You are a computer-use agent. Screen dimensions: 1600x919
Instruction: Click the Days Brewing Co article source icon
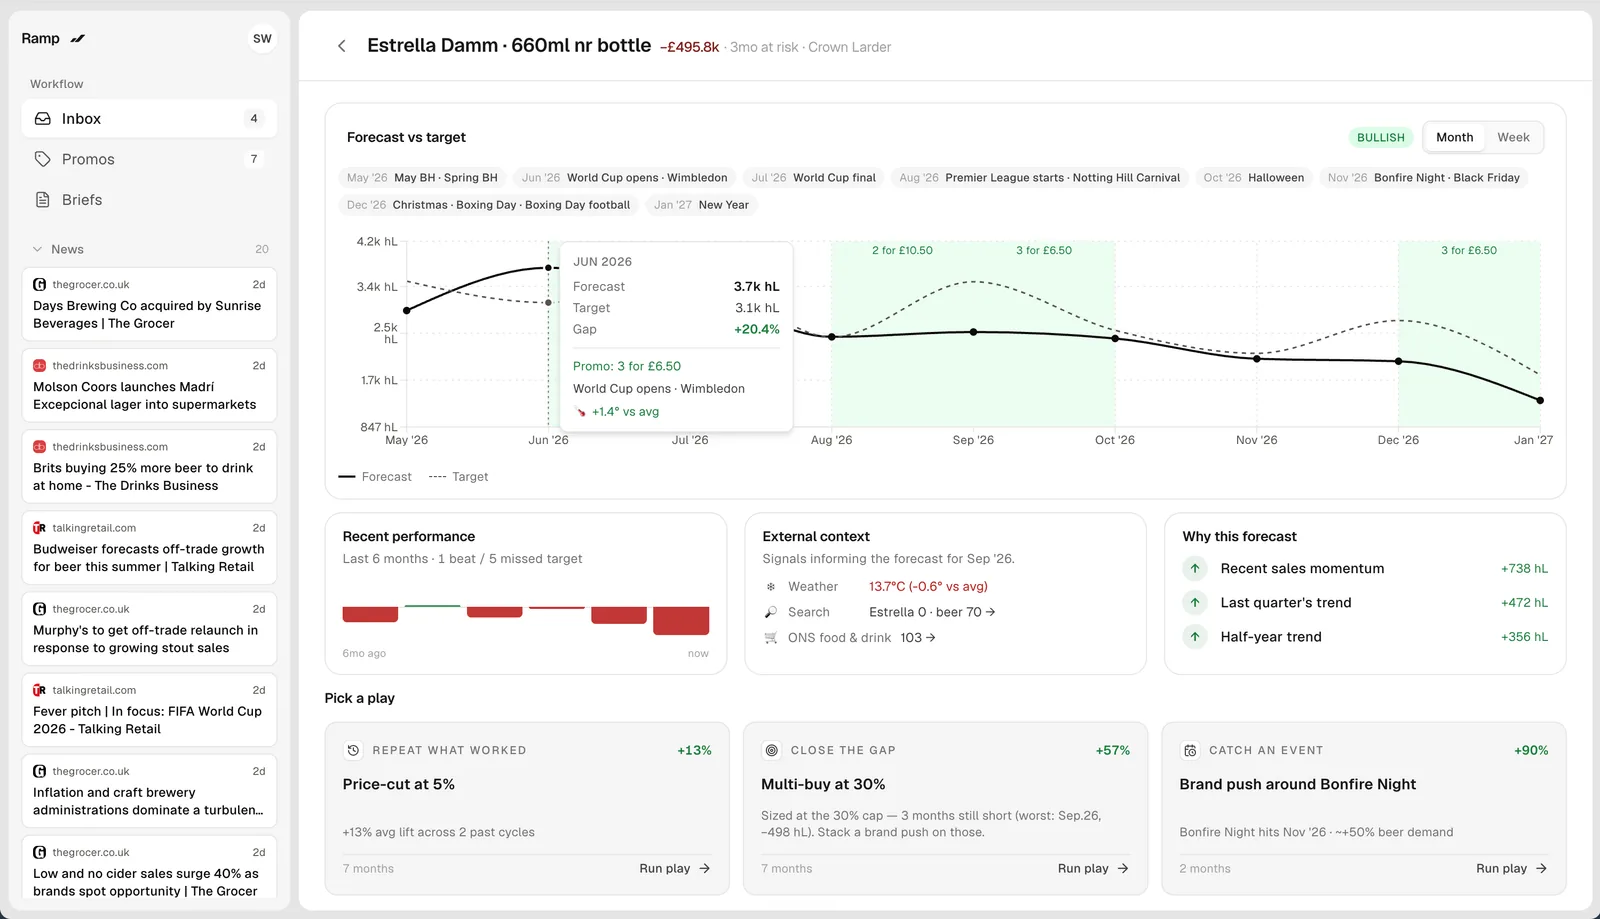[x=40, y=285]
